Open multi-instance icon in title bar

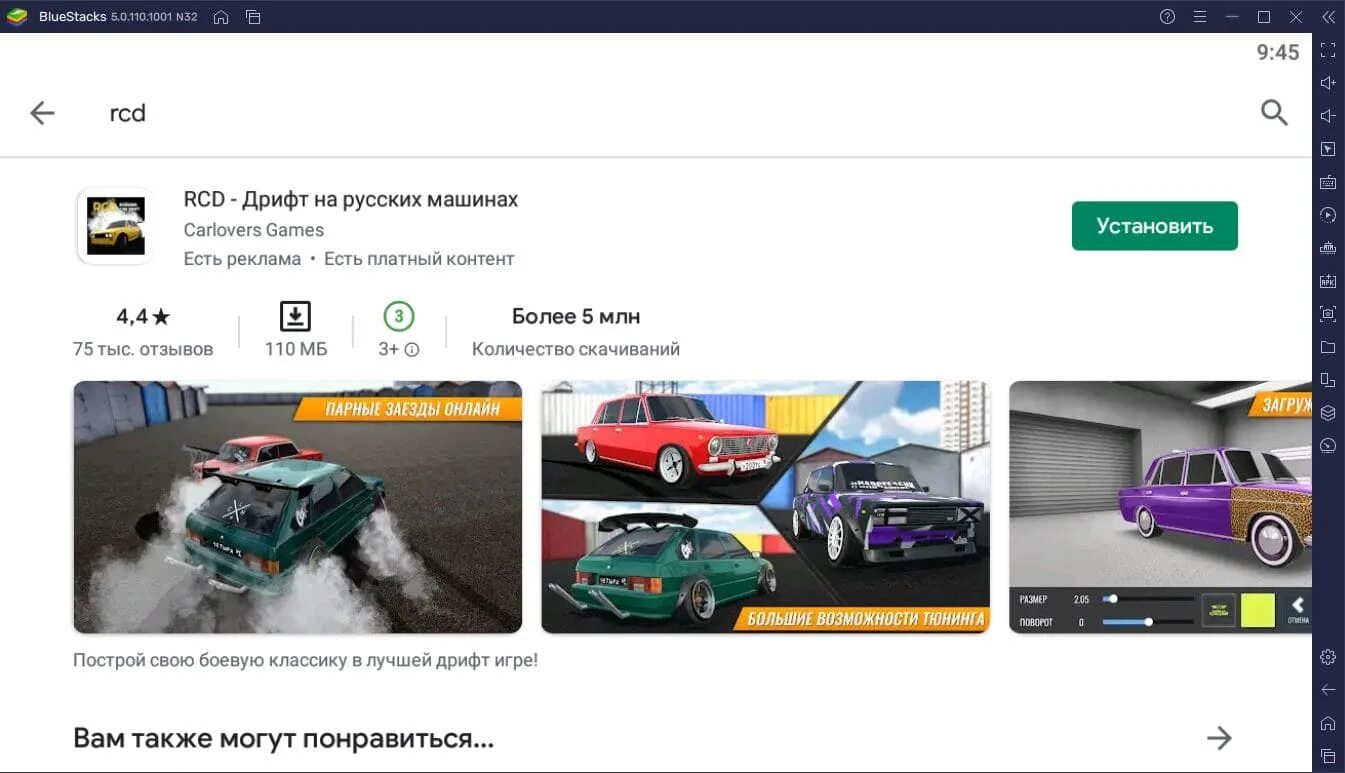click(253, 17)
